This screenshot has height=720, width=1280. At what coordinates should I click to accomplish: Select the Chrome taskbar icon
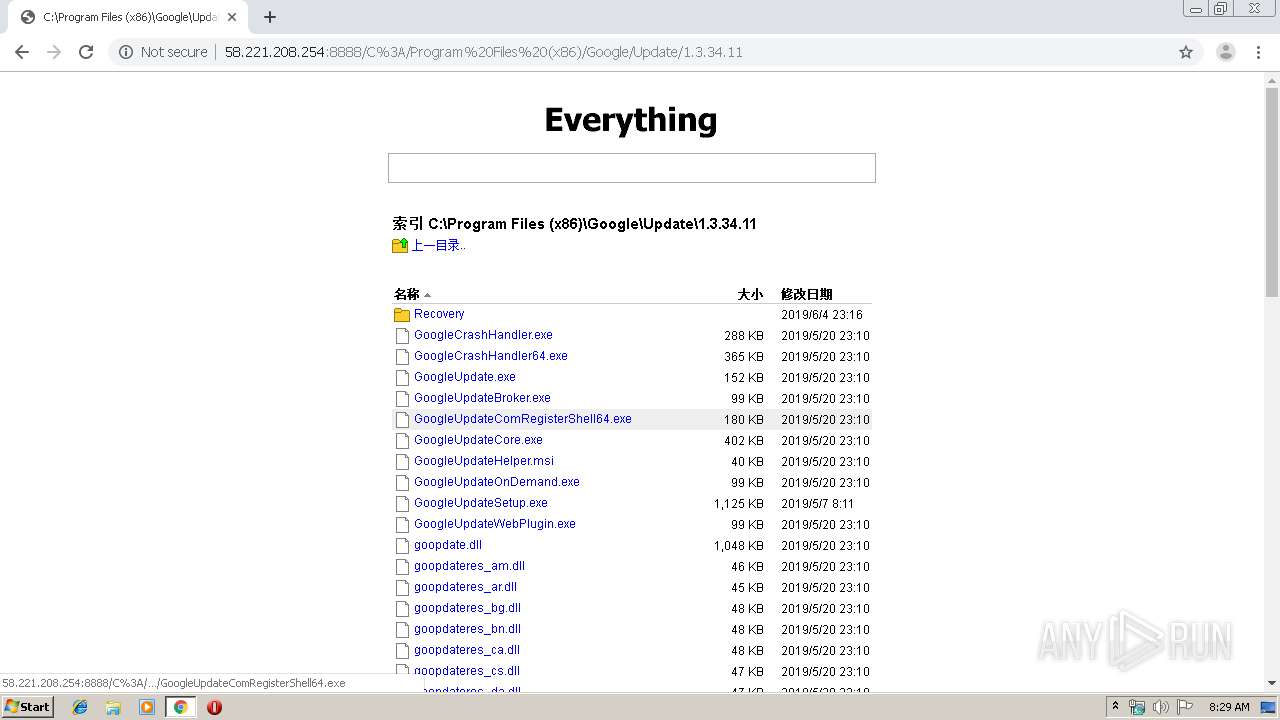180,707
